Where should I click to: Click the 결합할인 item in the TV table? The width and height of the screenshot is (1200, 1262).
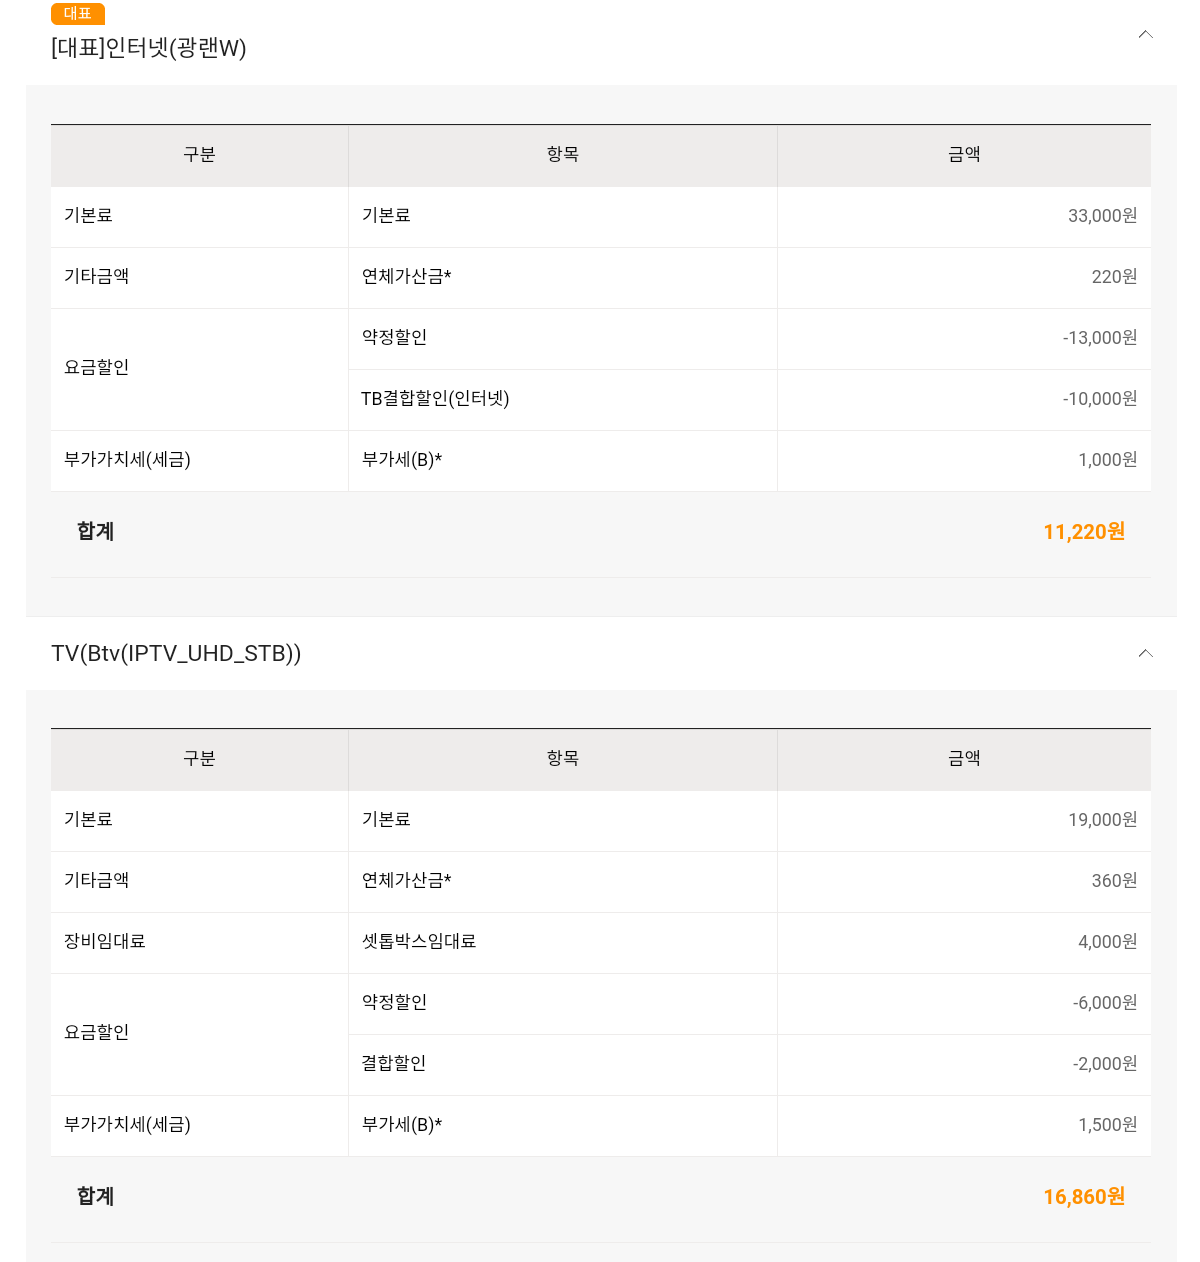coord(394,1064)
